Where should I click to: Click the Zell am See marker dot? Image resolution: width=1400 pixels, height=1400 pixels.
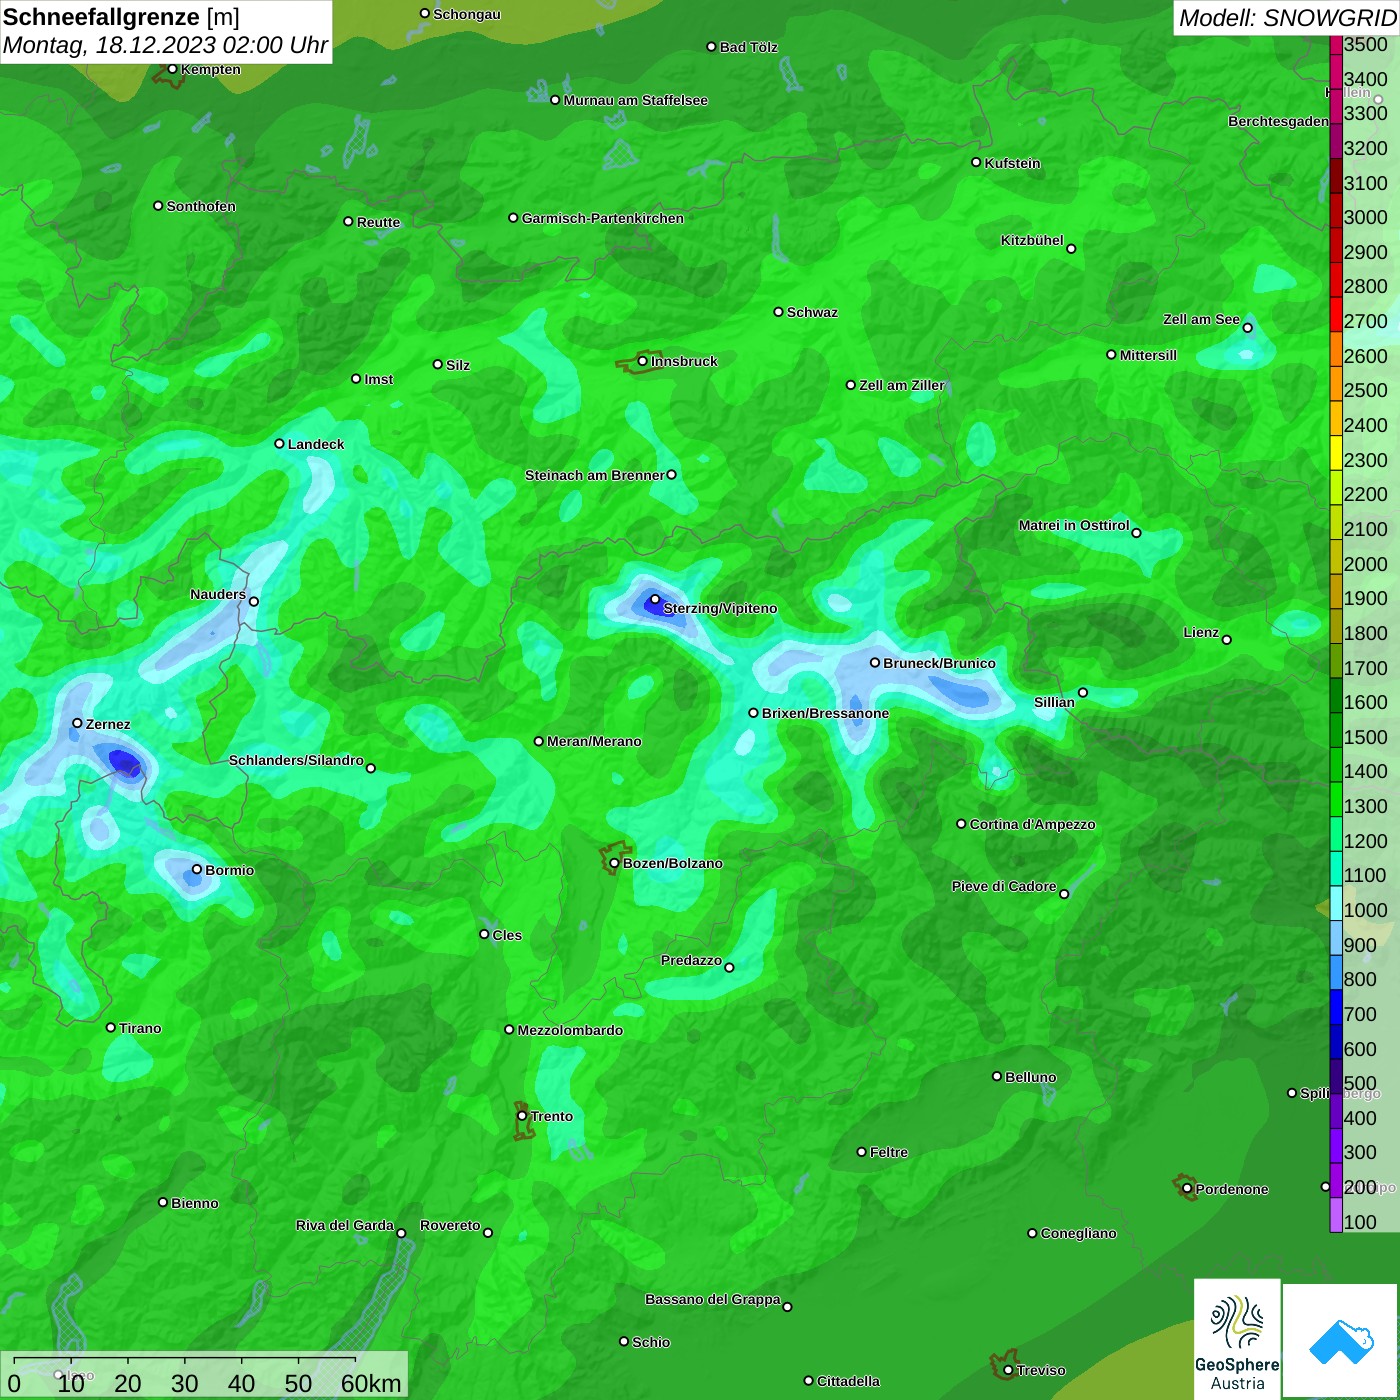(1247, 328)
